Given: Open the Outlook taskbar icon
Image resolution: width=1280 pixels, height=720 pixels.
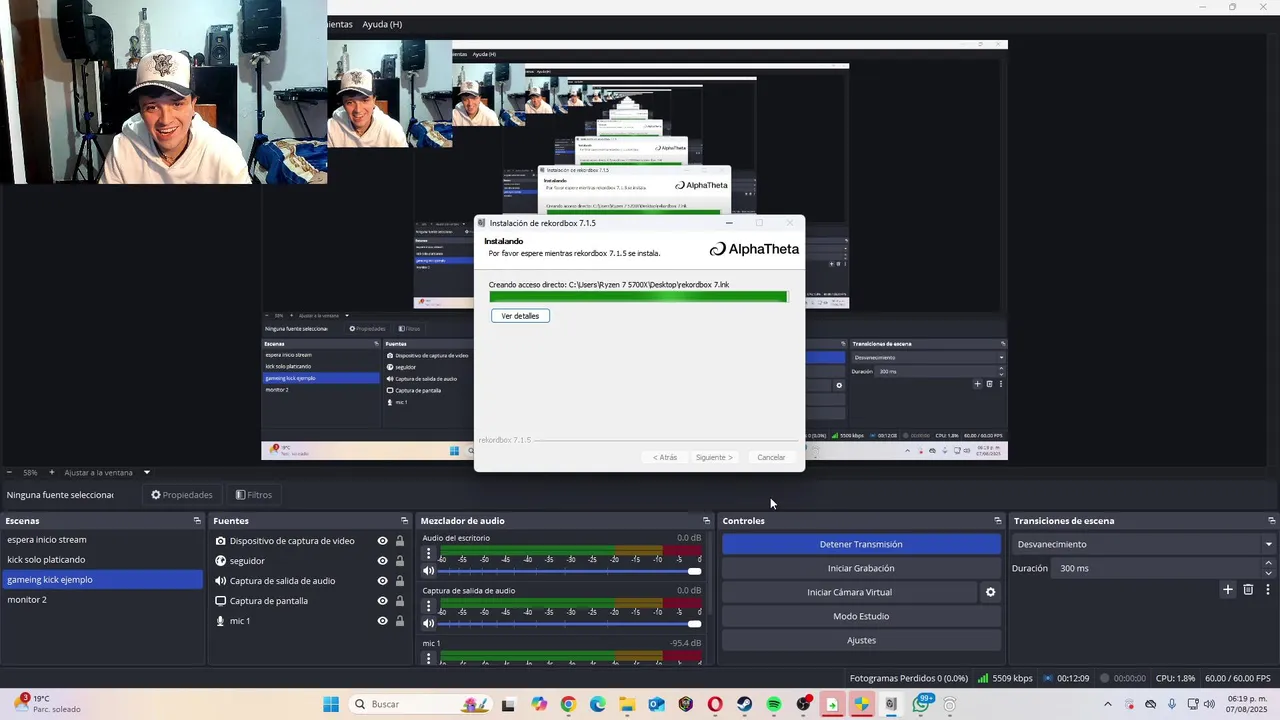Looking at the screenshot, I should (x=656, y=704).
